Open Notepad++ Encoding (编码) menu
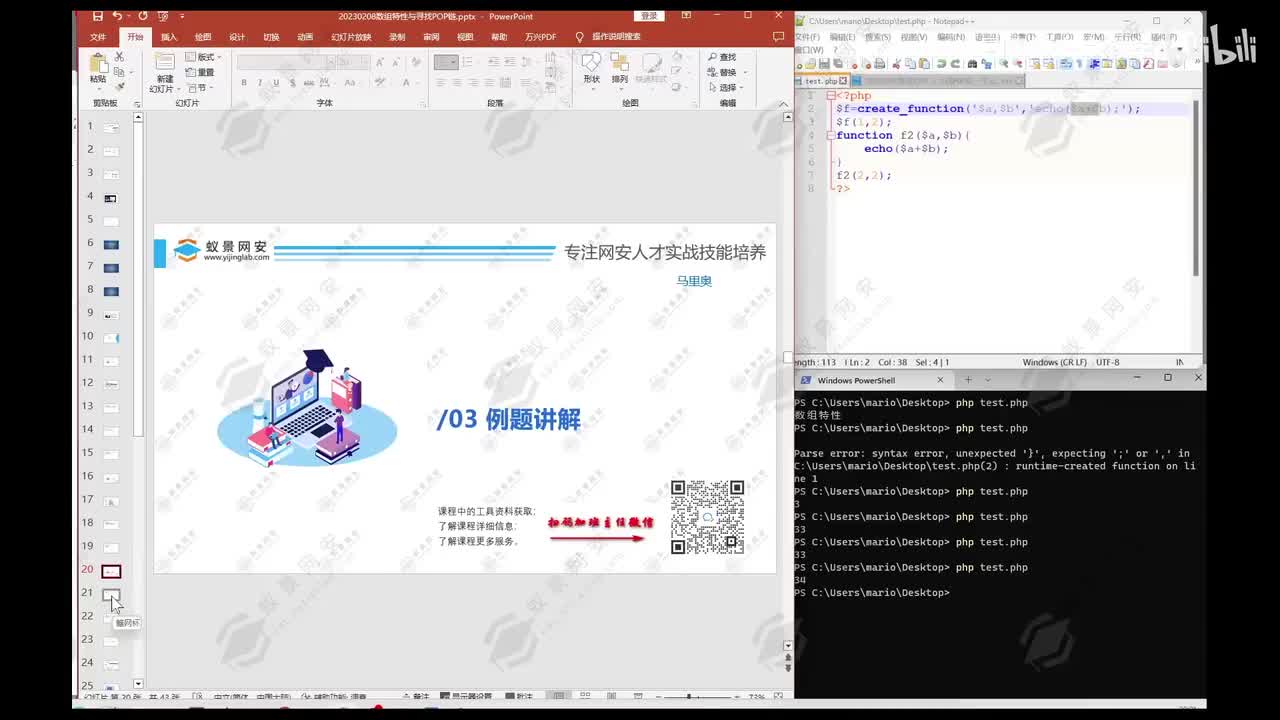Screen dimensions: 1280x720 tap(951, 37)
